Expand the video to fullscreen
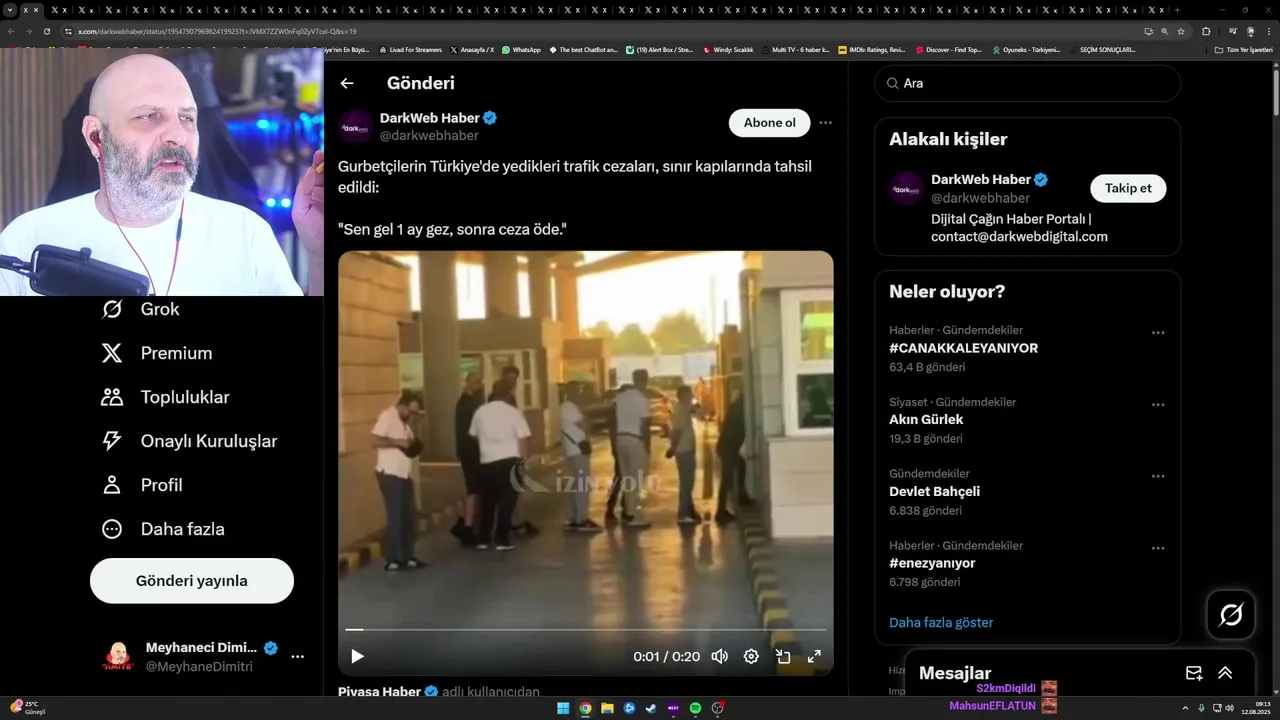The image size is (1280, 720). (x=814, y=656)
